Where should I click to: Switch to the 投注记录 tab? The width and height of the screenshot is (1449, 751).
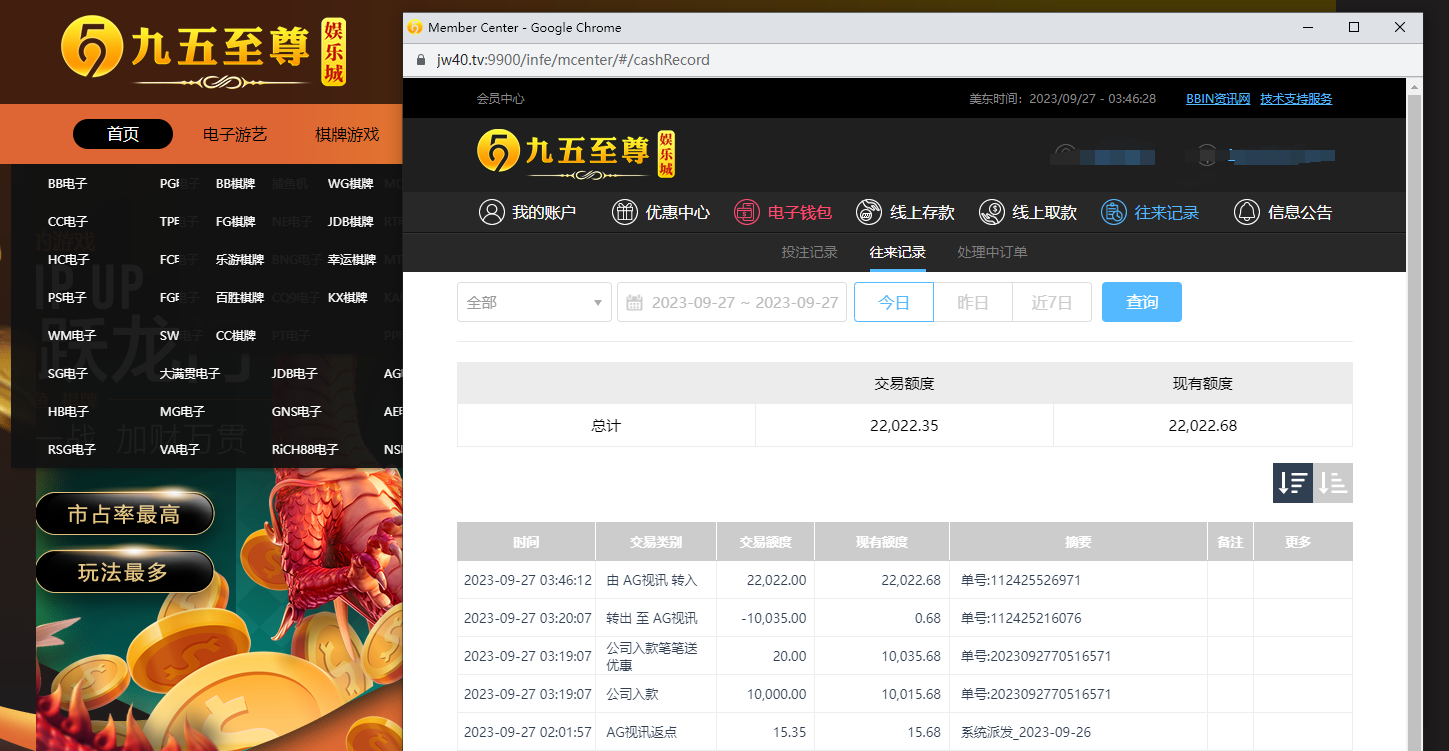809,252
